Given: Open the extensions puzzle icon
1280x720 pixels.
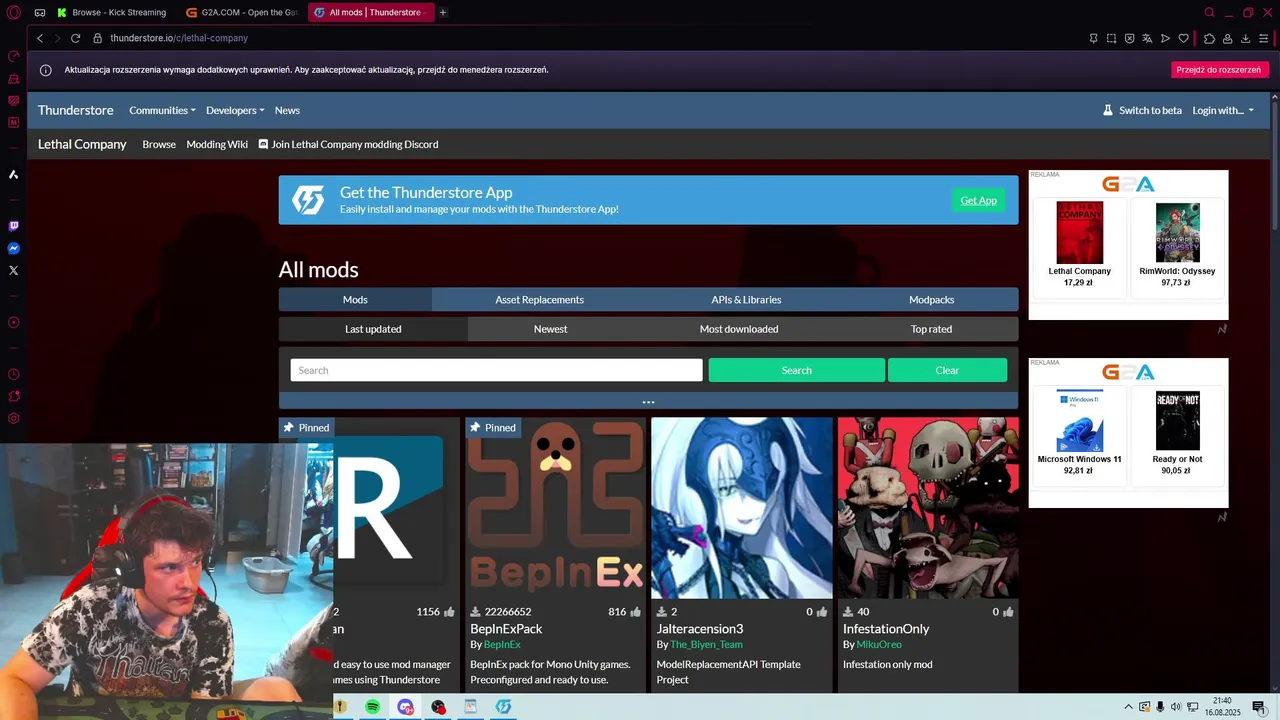Looking at the screenshot, I should point(1209,38).
